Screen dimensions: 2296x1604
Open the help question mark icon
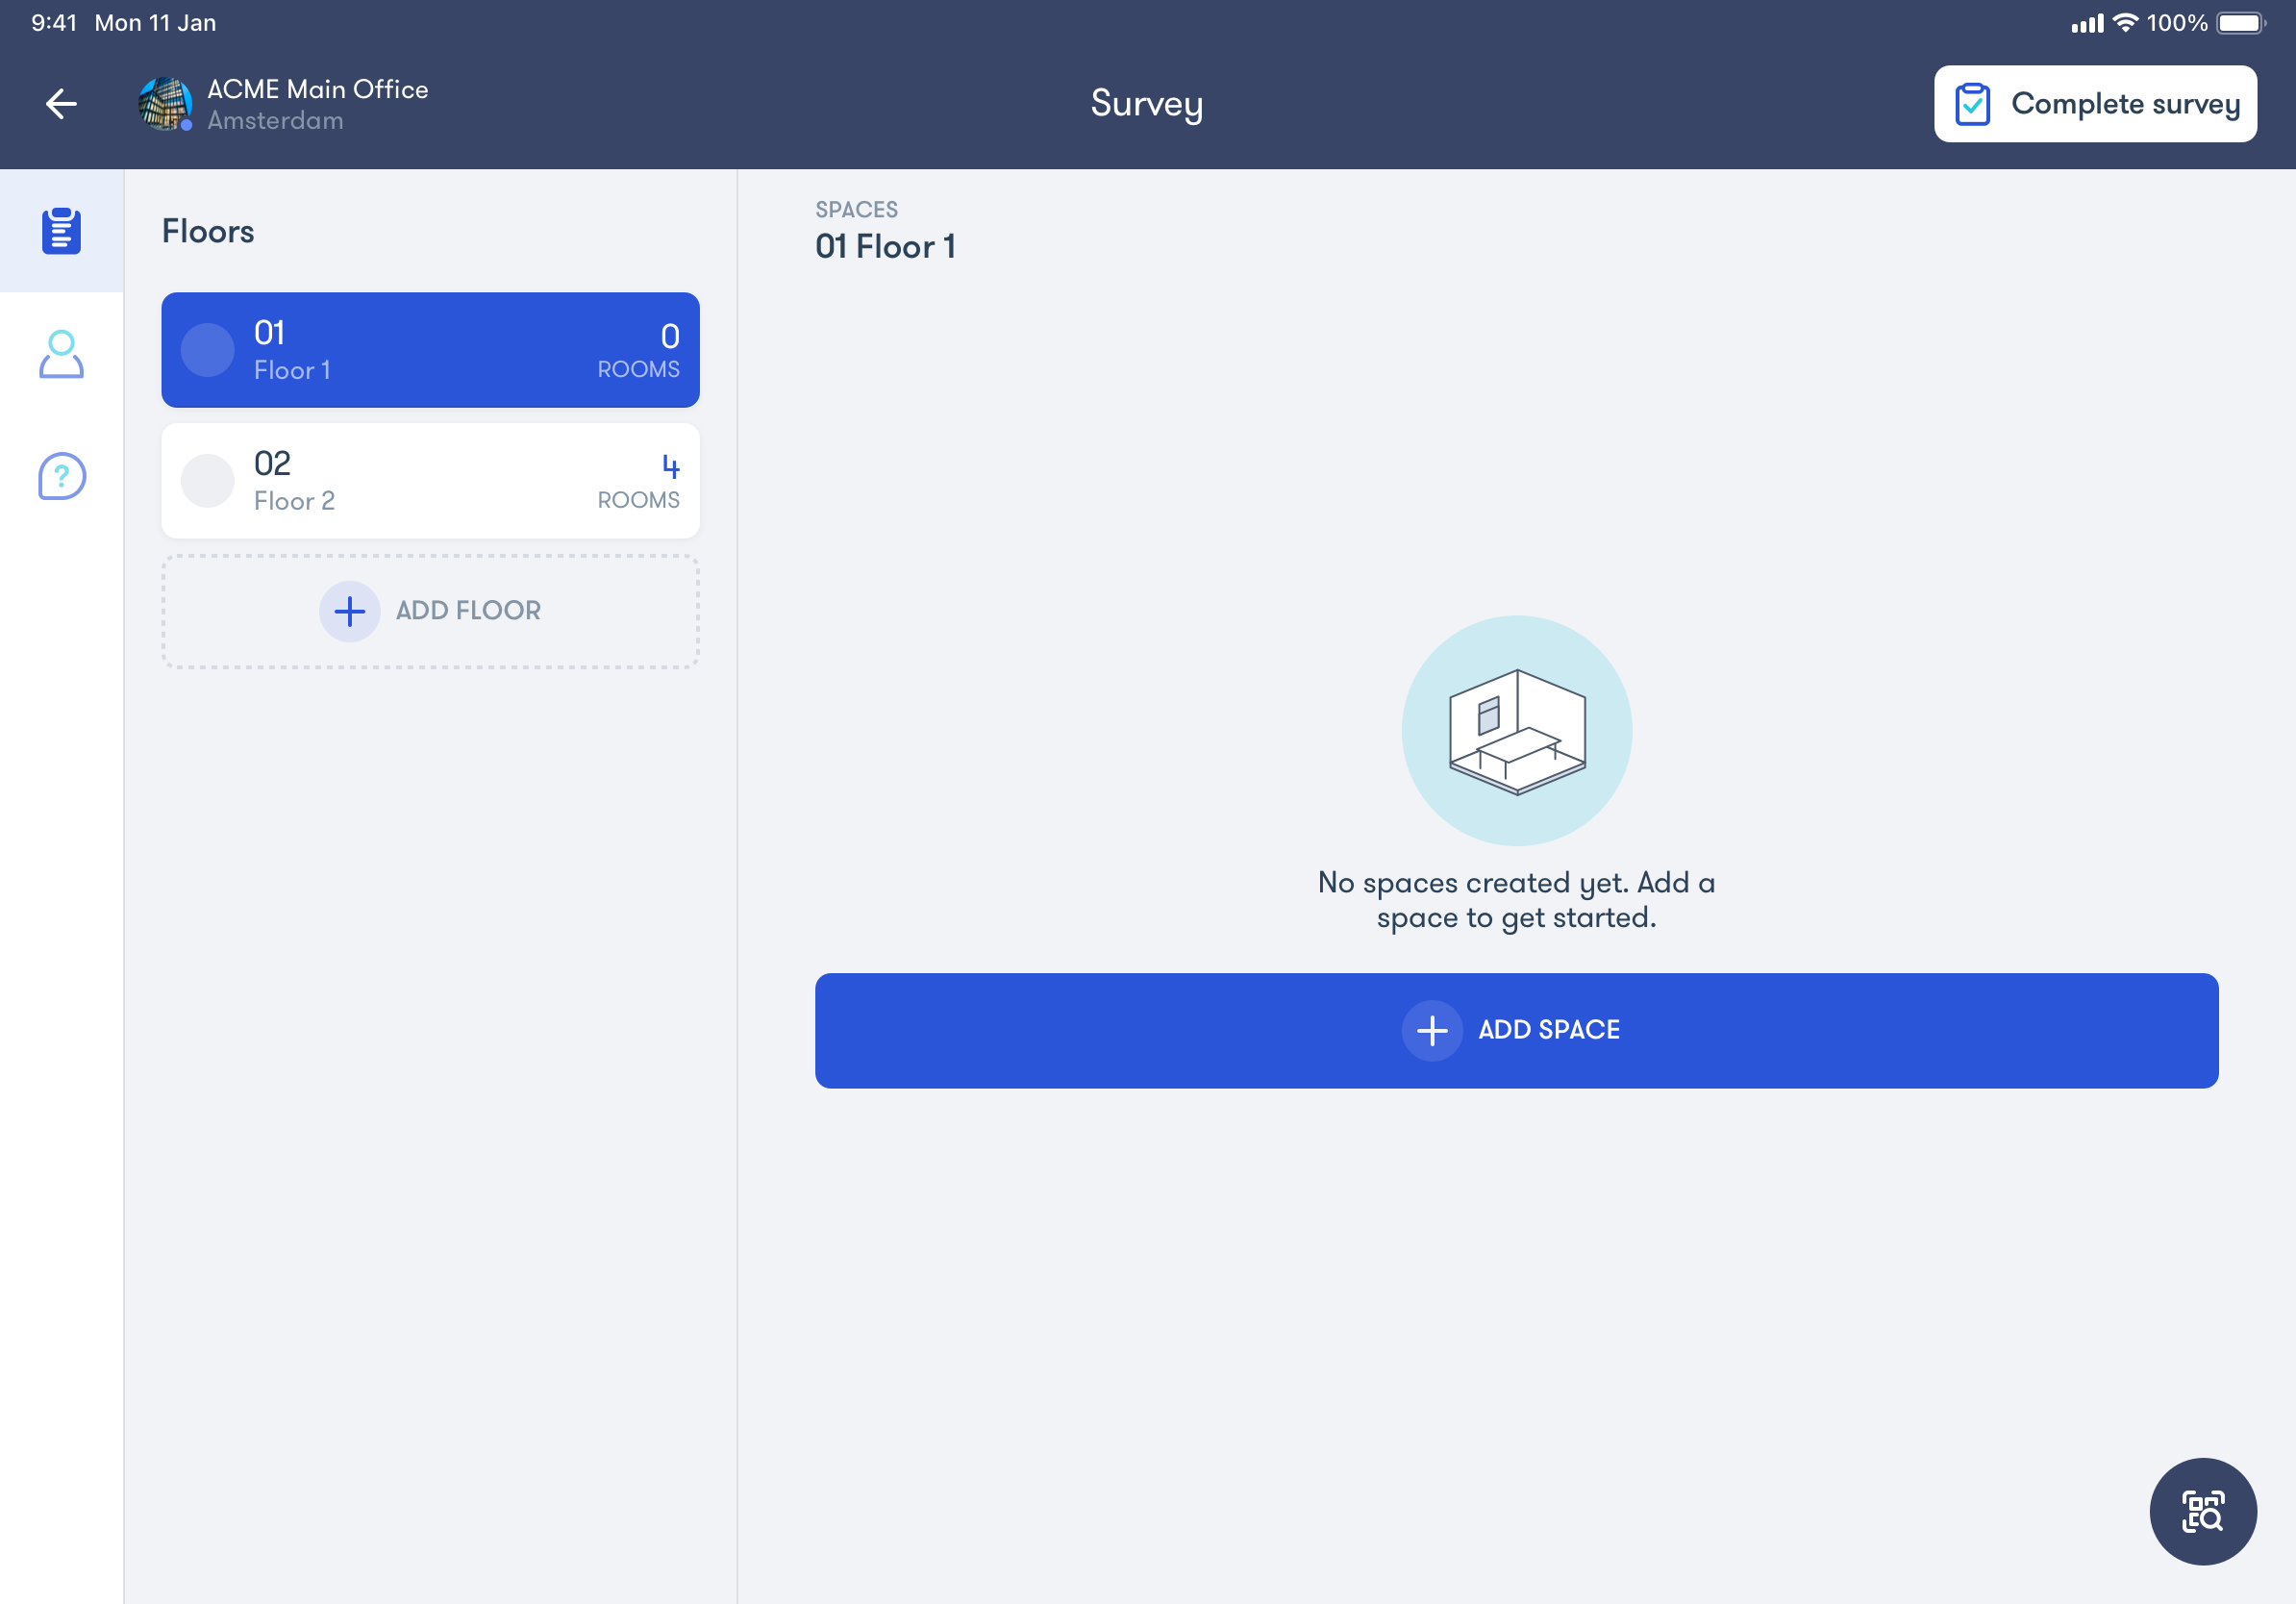pos(61,476)
